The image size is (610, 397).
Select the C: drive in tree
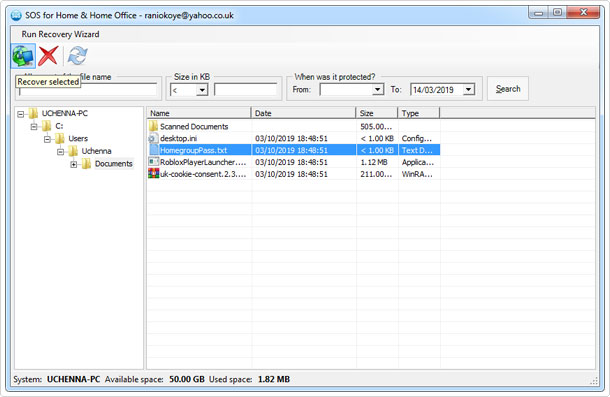click(x=59, y=126)
